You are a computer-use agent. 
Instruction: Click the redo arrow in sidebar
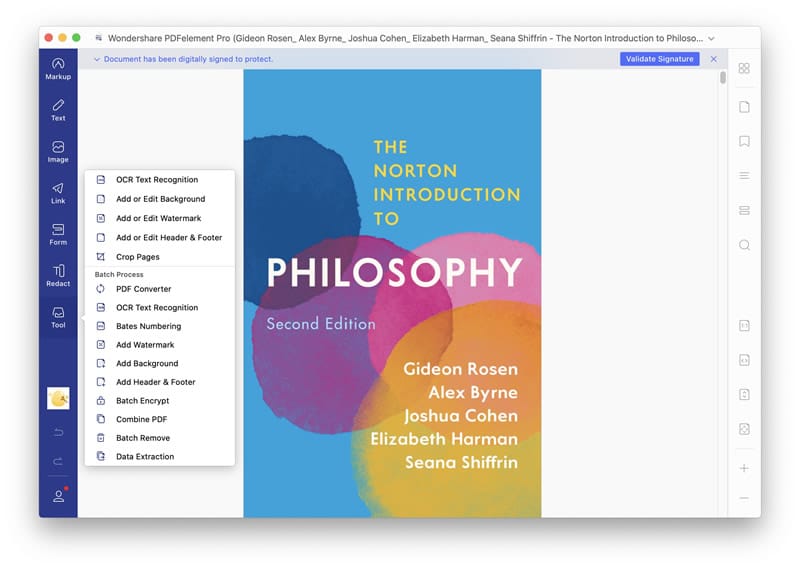tap(58, 461)
